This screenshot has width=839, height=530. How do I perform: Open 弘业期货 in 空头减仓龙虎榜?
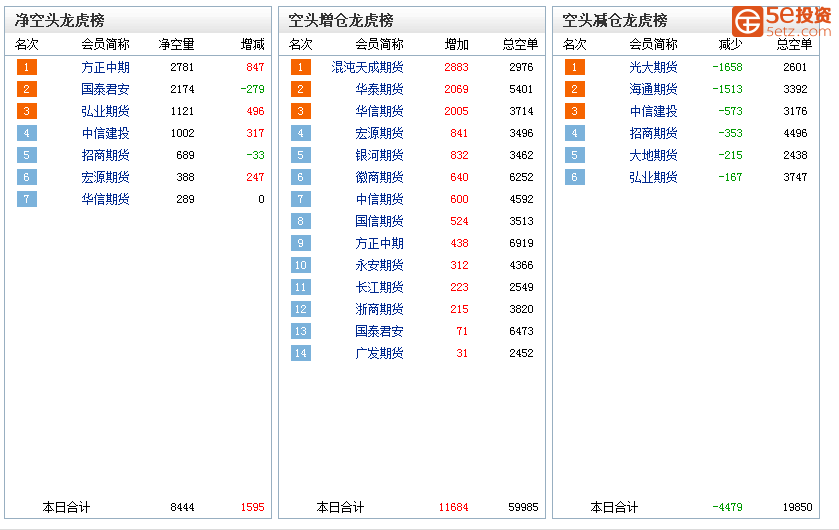[653, 177]
